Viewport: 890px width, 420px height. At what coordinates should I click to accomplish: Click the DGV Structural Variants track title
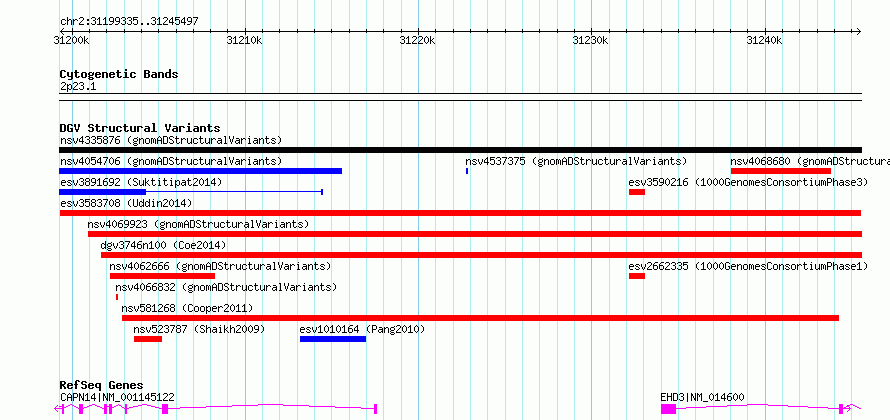click(x=140, y=128)
